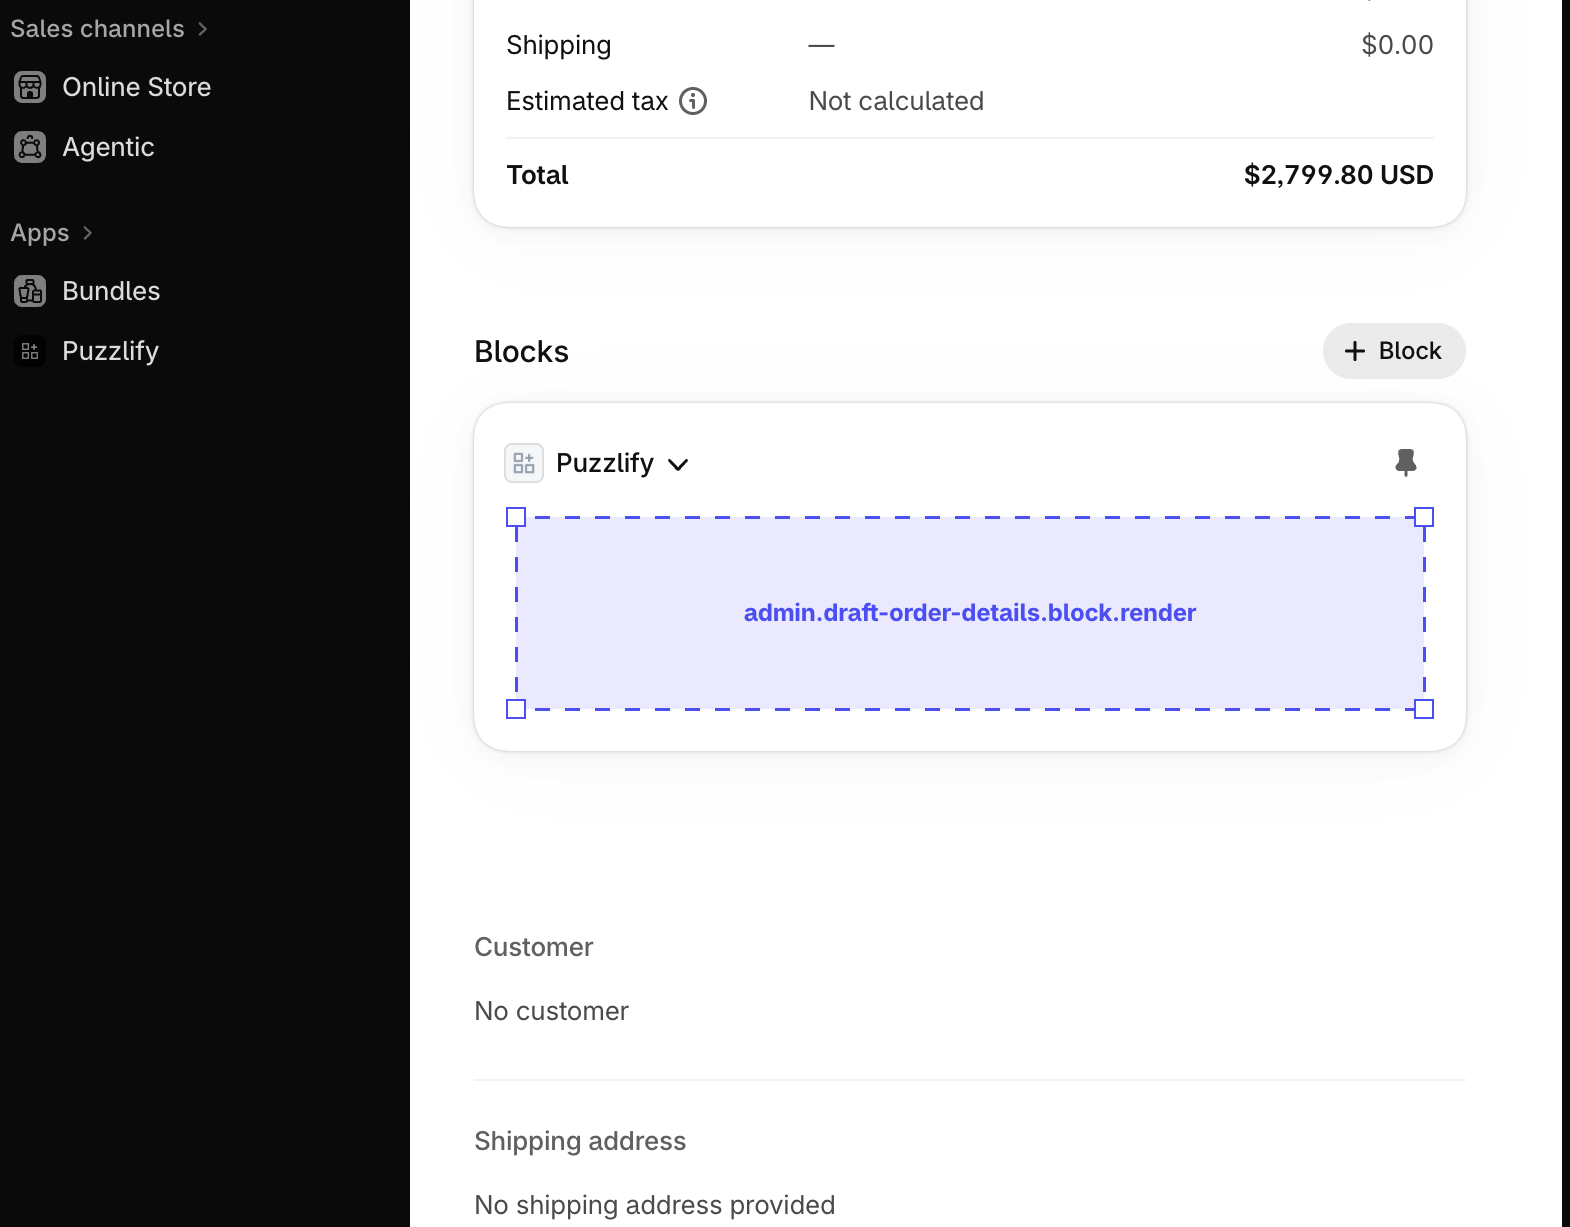
Task: Click the Shipping address heading
Action: (x=580, y=1141)
